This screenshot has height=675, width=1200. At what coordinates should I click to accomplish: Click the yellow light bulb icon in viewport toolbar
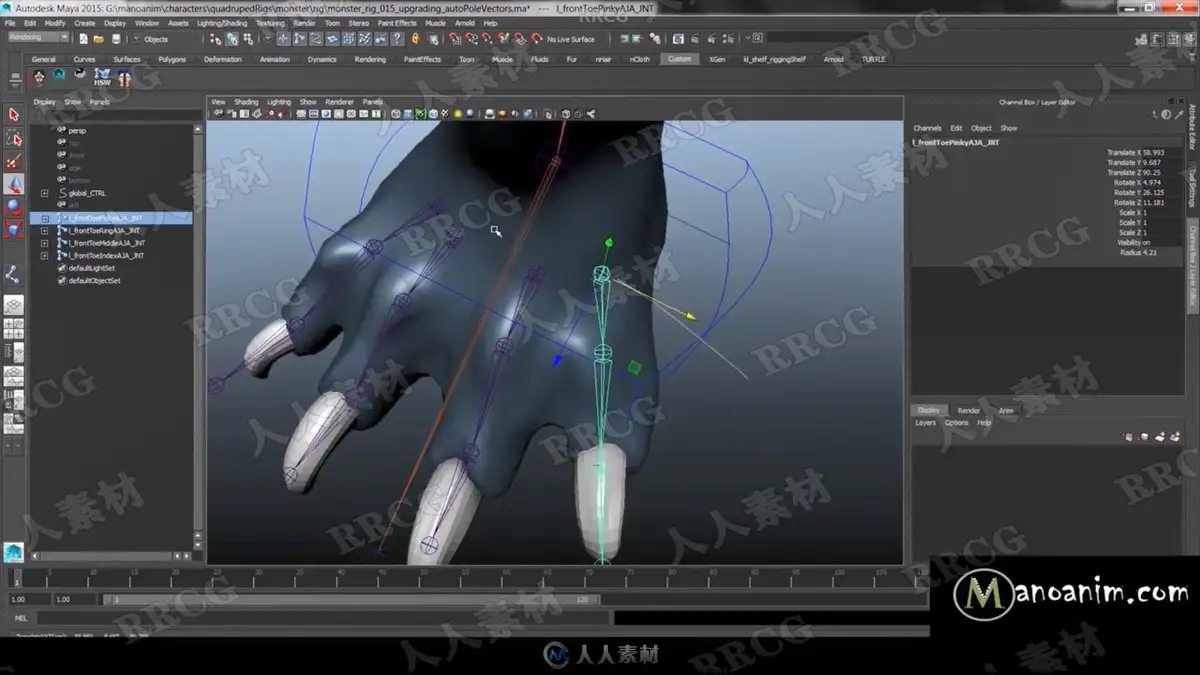pyautogui.click(x=457, y=114)
